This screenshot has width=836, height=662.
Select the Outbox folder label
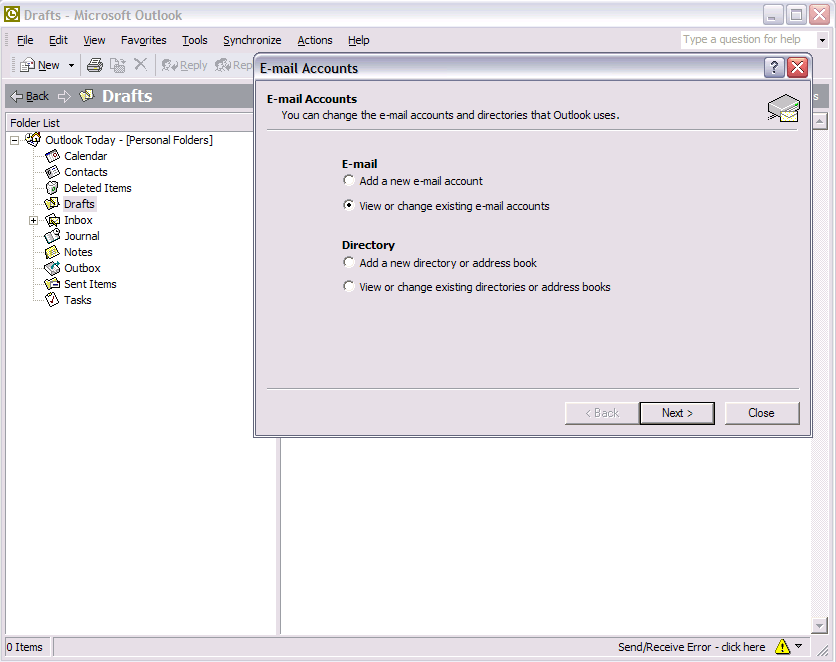82,268
